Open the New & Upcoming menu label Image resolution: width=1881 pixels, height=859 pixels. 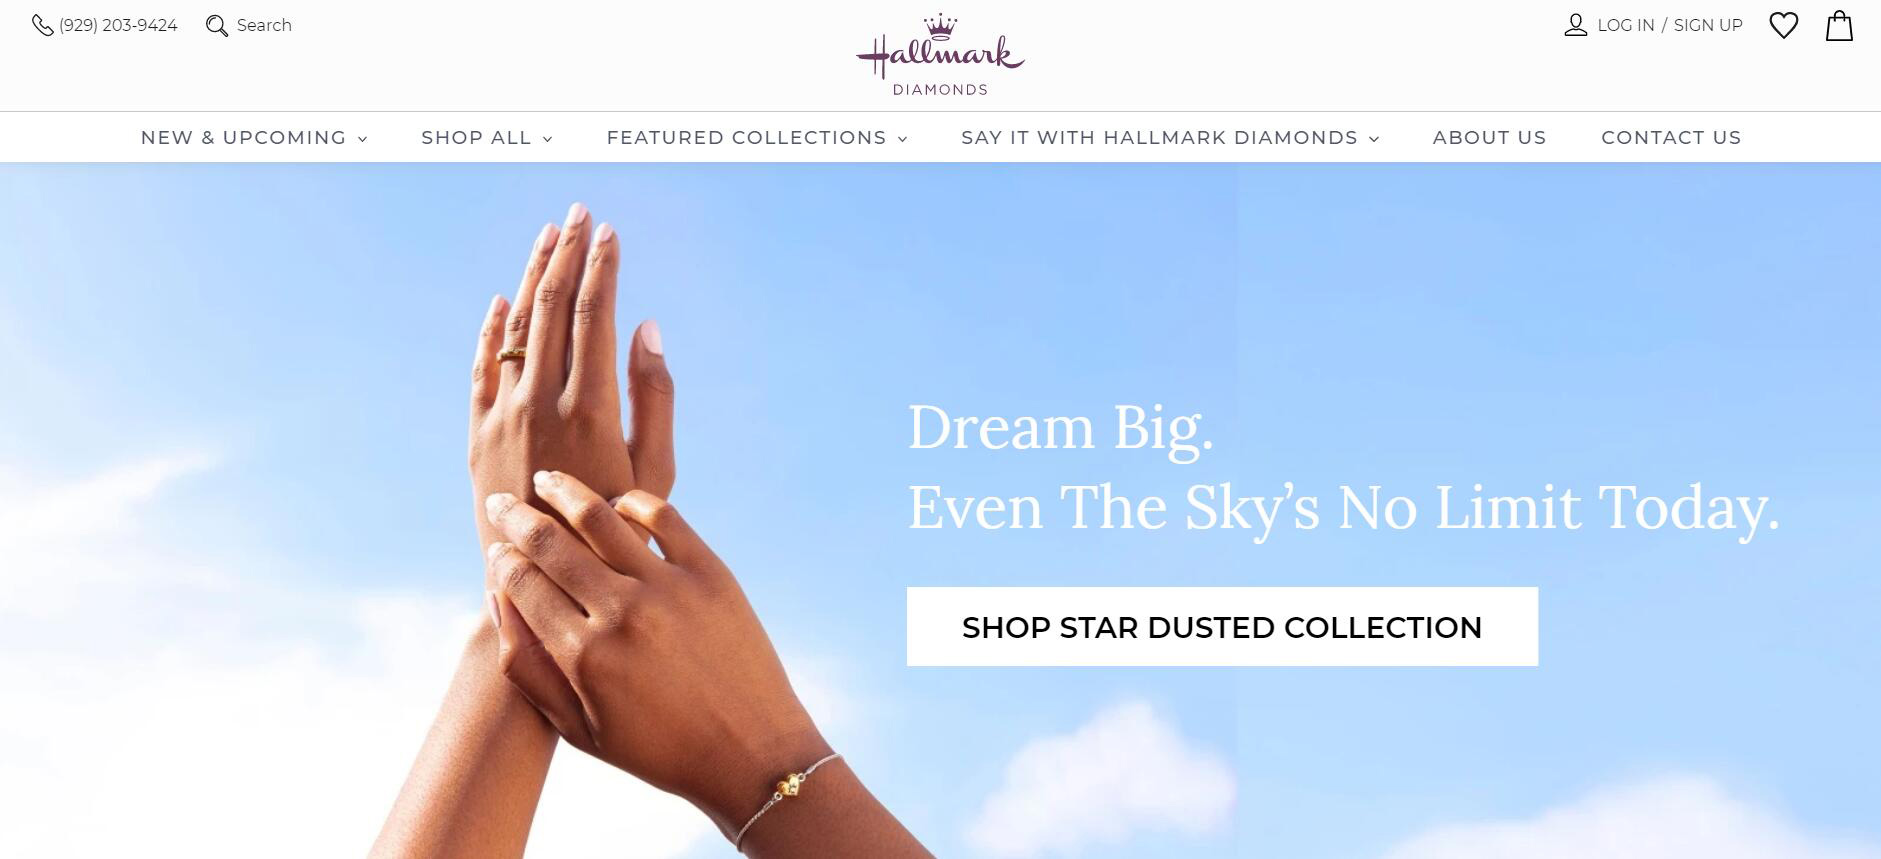(243, 138)
